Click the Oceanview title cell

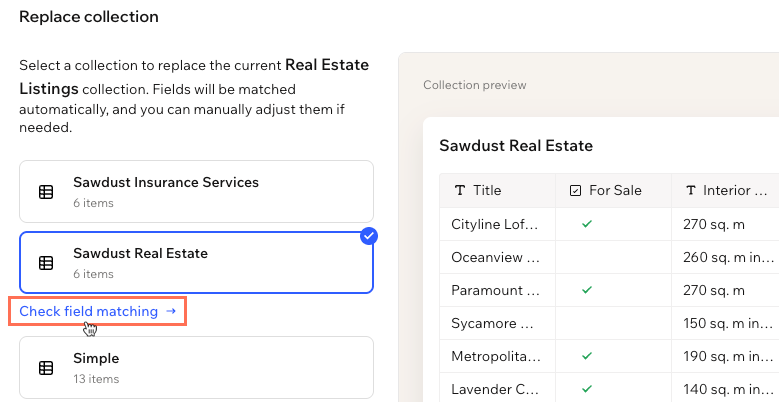click(x=497, y=257)
